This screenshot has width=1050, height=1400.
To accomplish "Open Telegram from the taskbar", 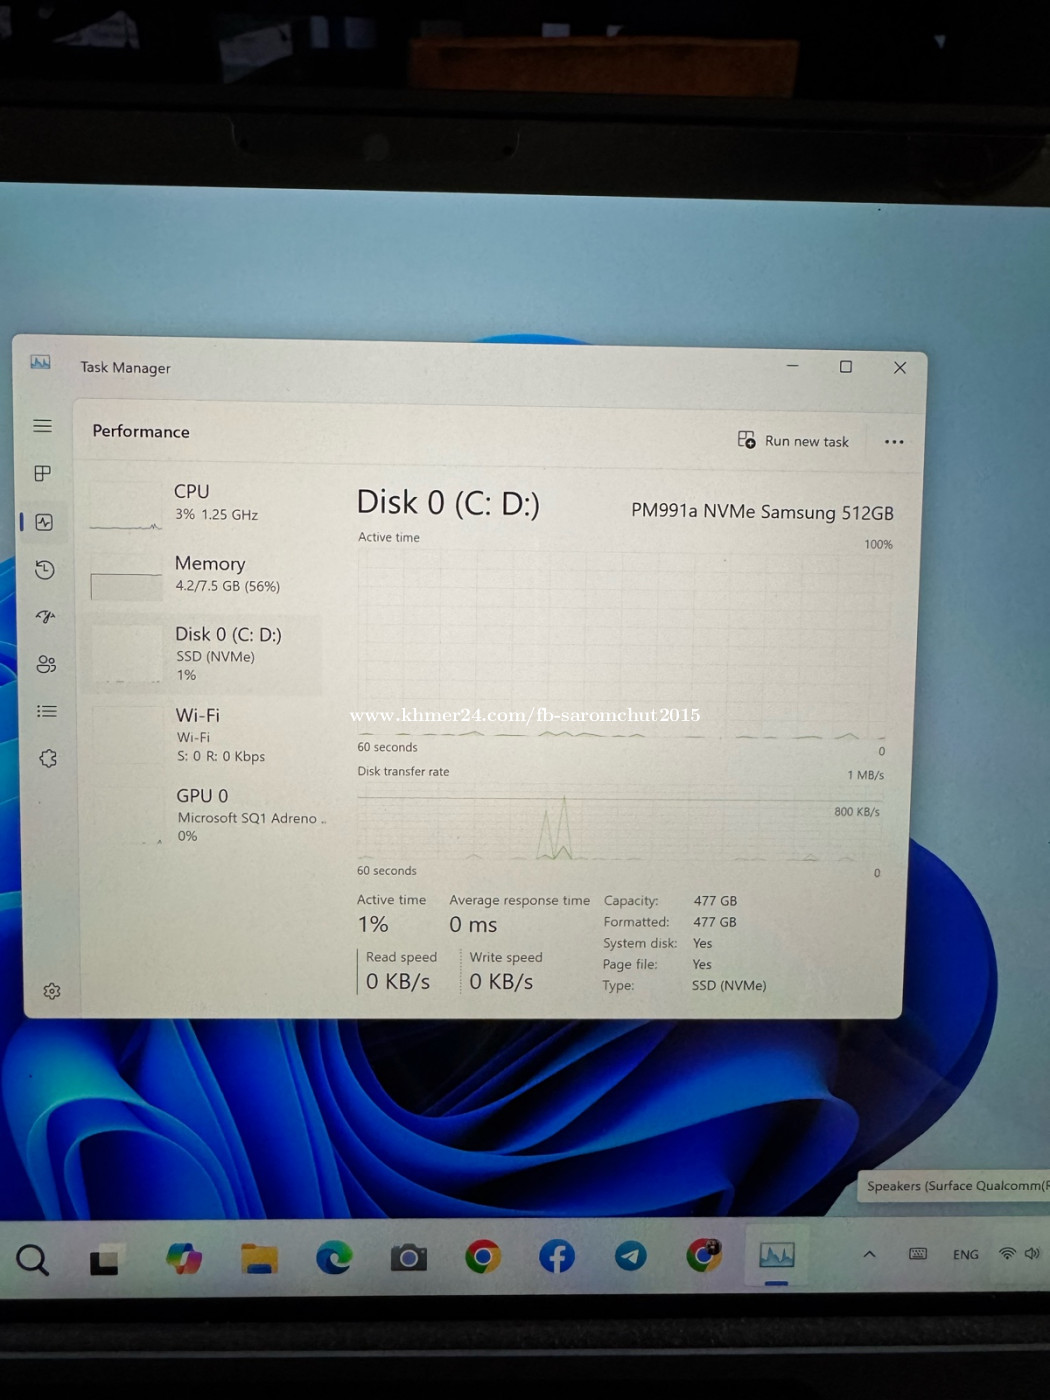I will pyautogui.click(x=630, y=1256).
